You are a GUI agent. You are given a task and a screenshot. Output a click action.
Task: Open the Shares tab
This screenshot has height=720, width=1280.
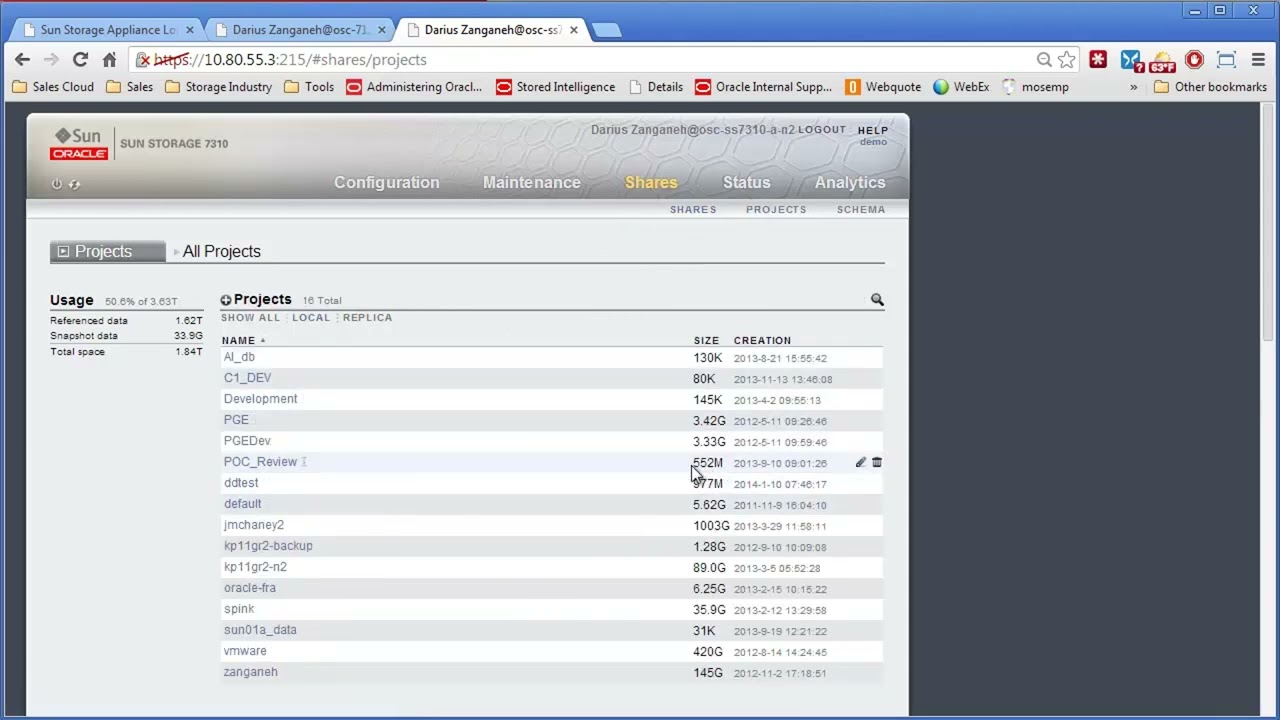pyautogui.click(x=651, y=182)
